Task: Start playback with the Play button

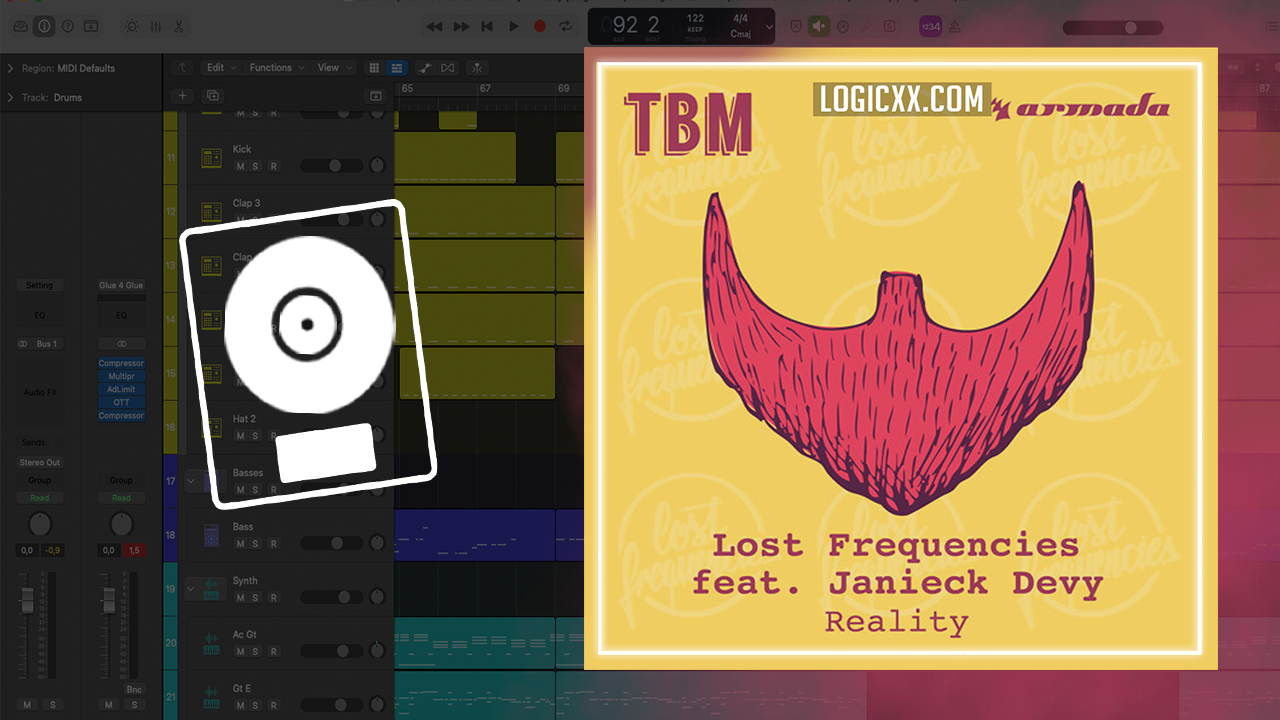Action: click(514, 27)
